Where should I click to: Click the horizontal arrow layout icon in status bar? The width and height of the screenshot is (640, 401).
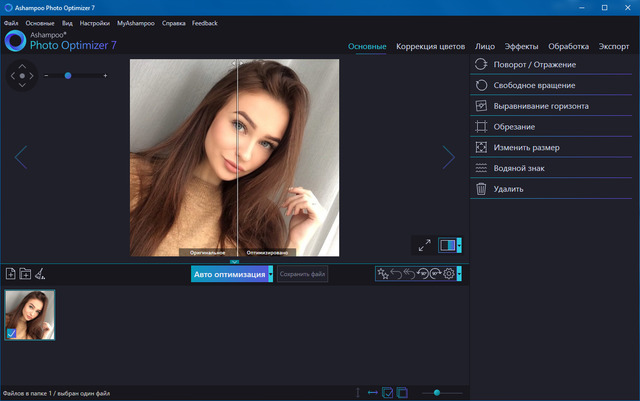[x=373, y=392]
